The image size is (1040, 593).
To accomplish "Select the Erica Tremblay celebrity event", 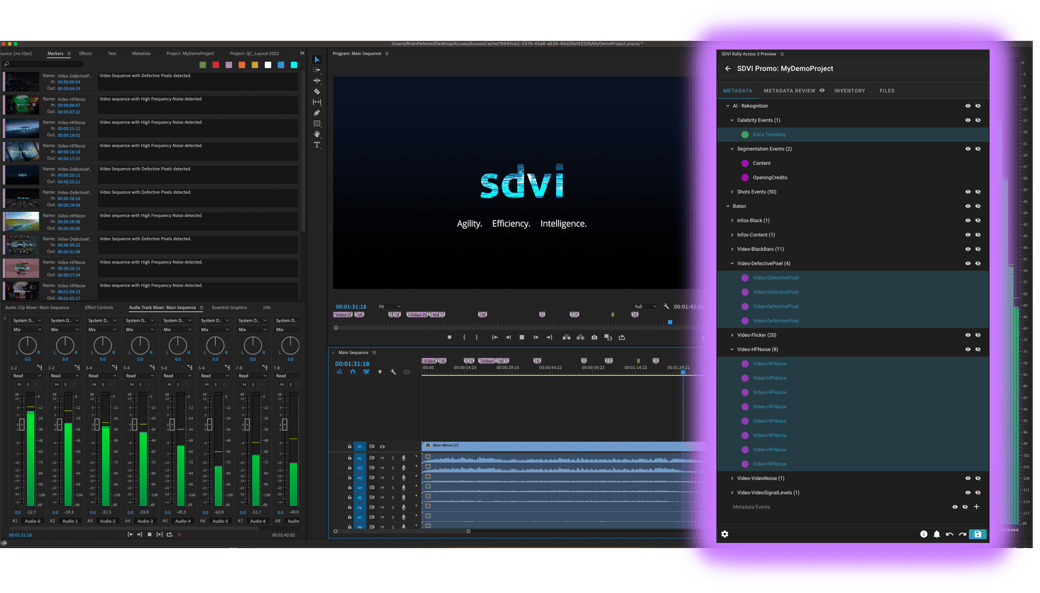I will 769,135.
